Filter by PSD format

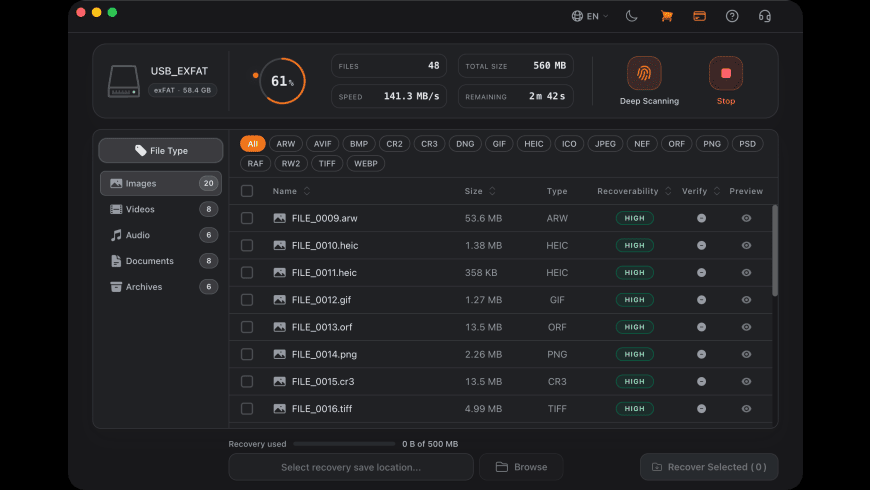pyautogui.click(x=747, y=144)
